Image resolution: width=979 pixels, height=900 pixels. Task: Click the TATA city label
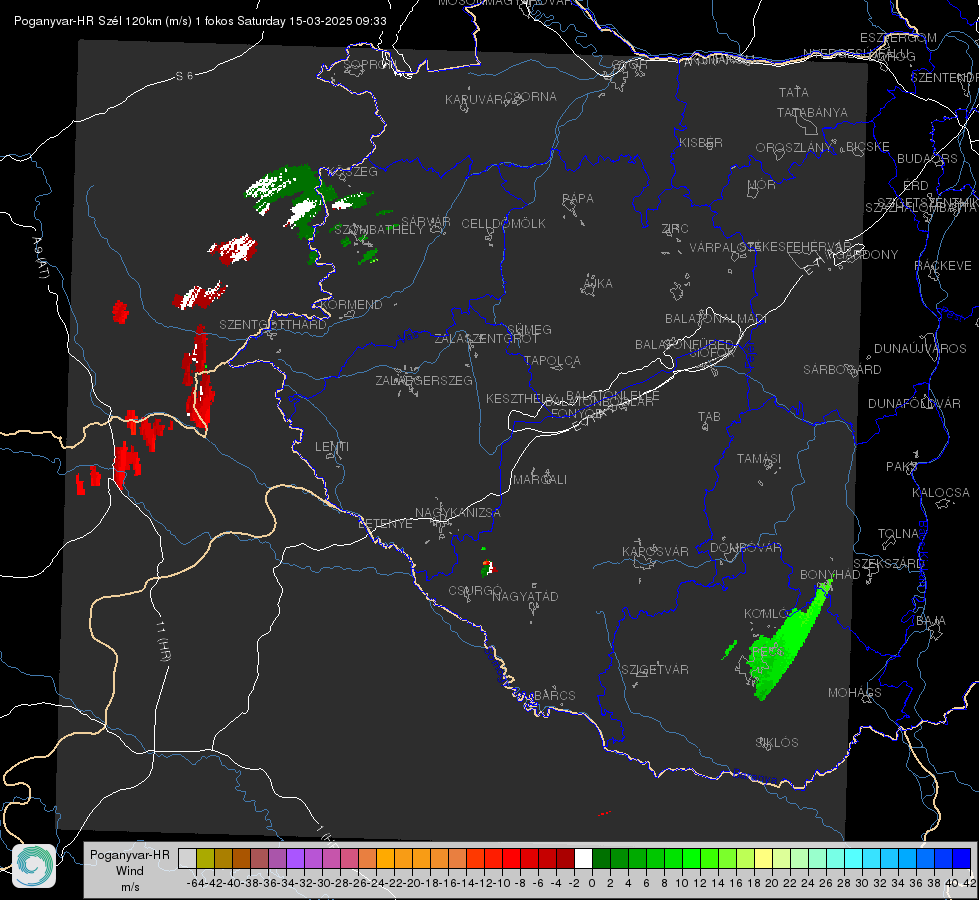794,92
